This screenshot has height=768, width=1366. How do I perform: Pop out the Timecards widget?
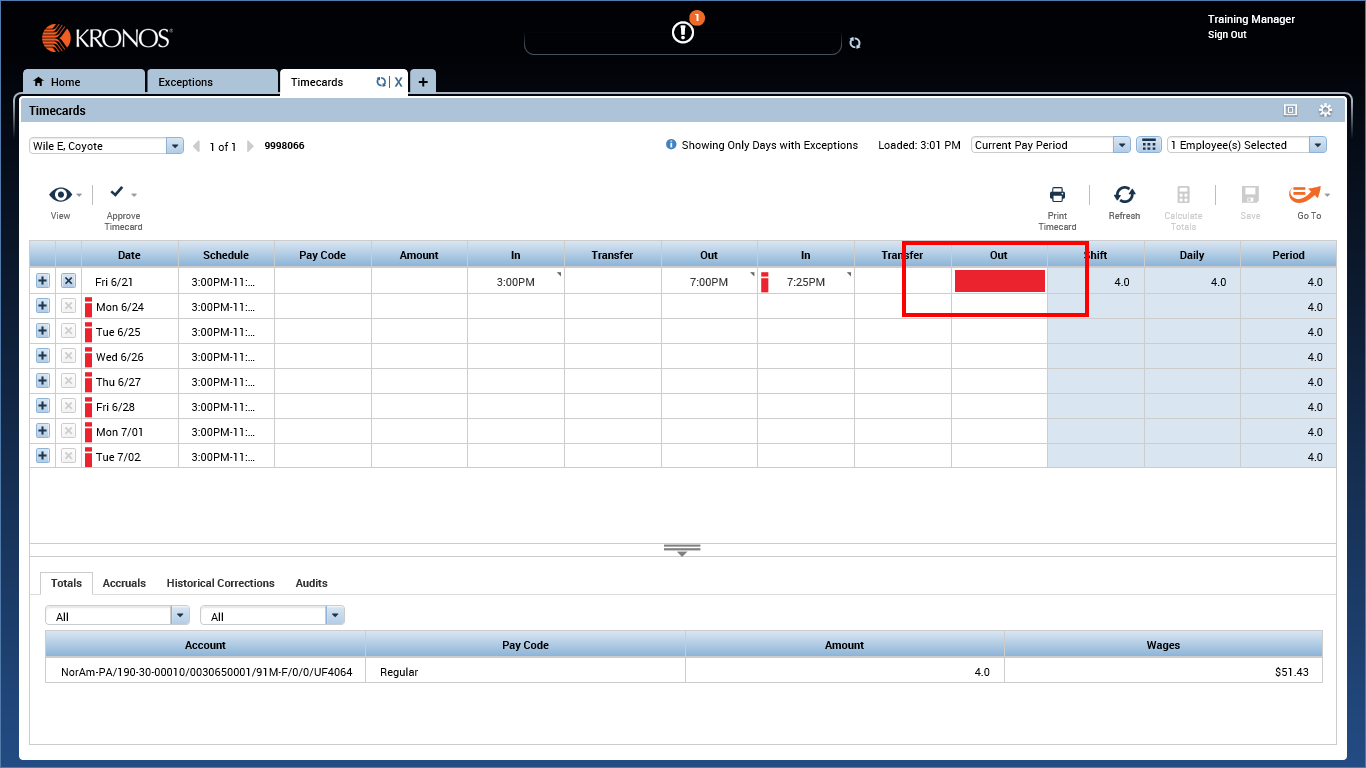(x=1289, y=110)
